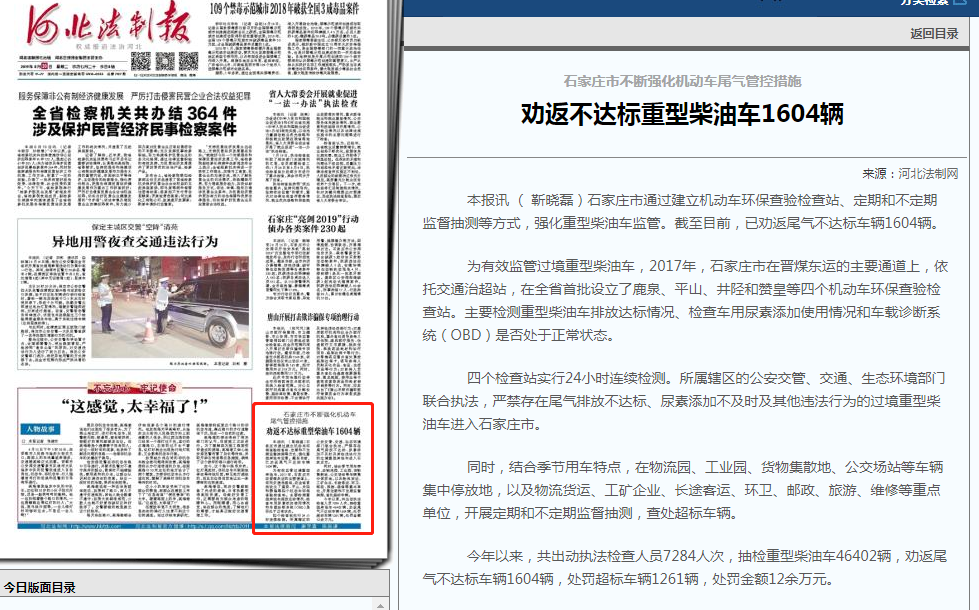Open the 异地用警夜查交通违法行为 article

[135, 242]
